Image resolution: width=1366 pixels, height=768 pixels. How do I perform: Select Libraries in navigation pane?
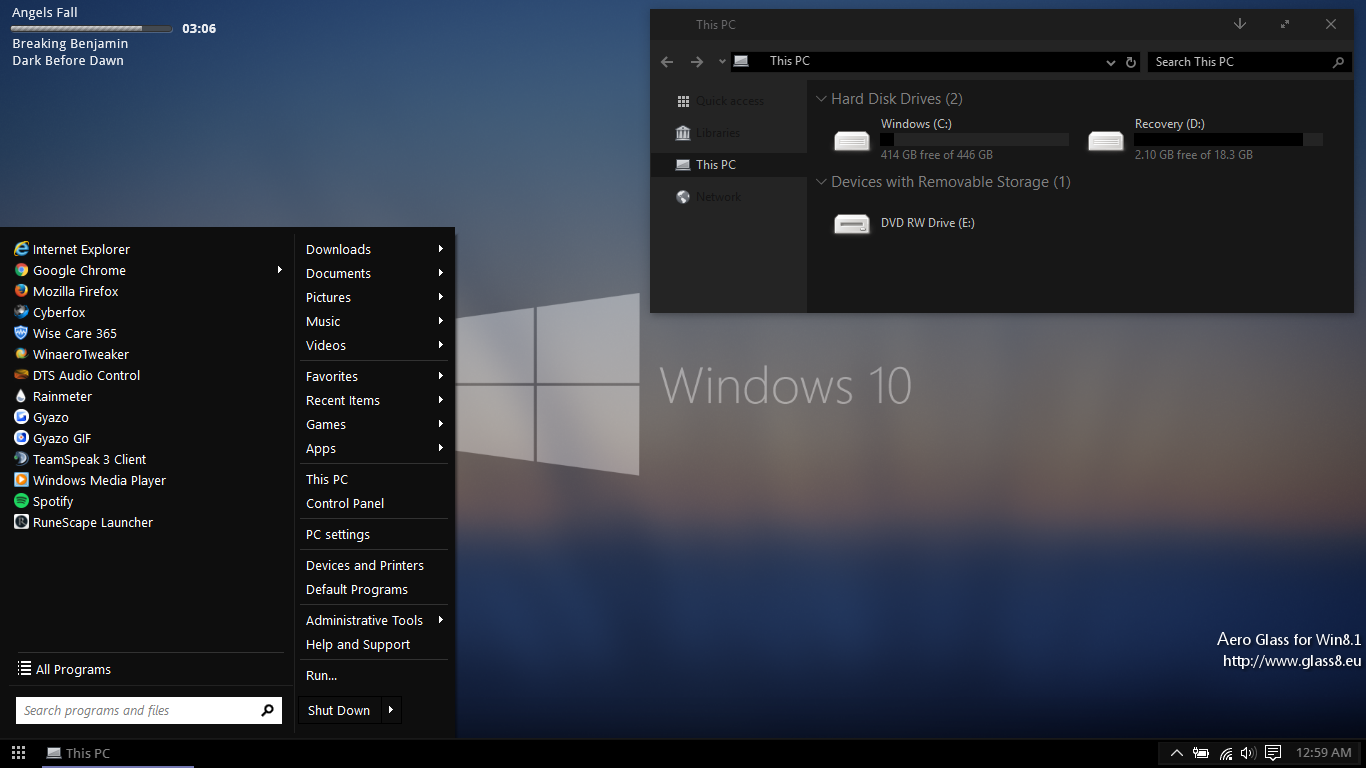tap(728, 133)
